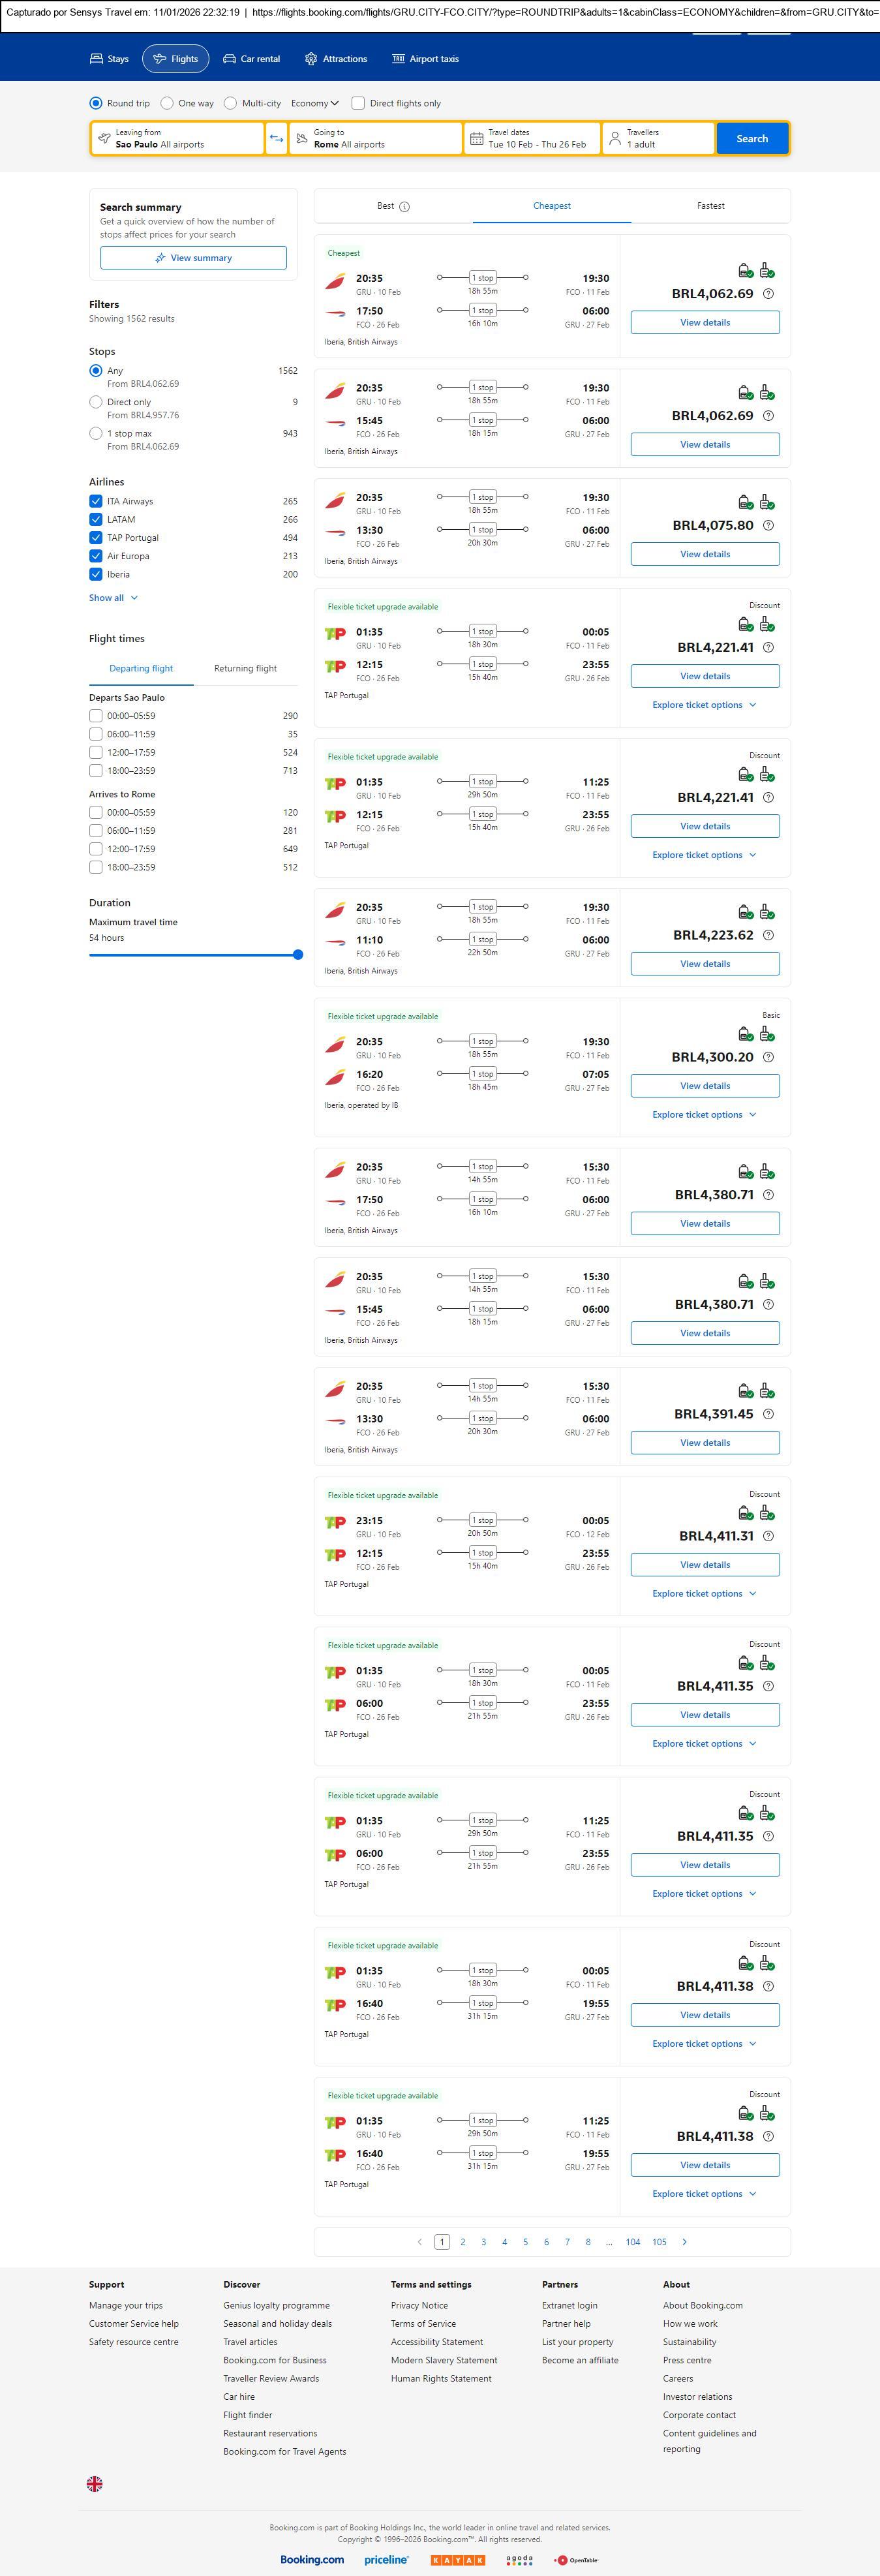Enable Direct flights only checkbox
Viewport: 880px width, 2576px height.
click(358, 103)
